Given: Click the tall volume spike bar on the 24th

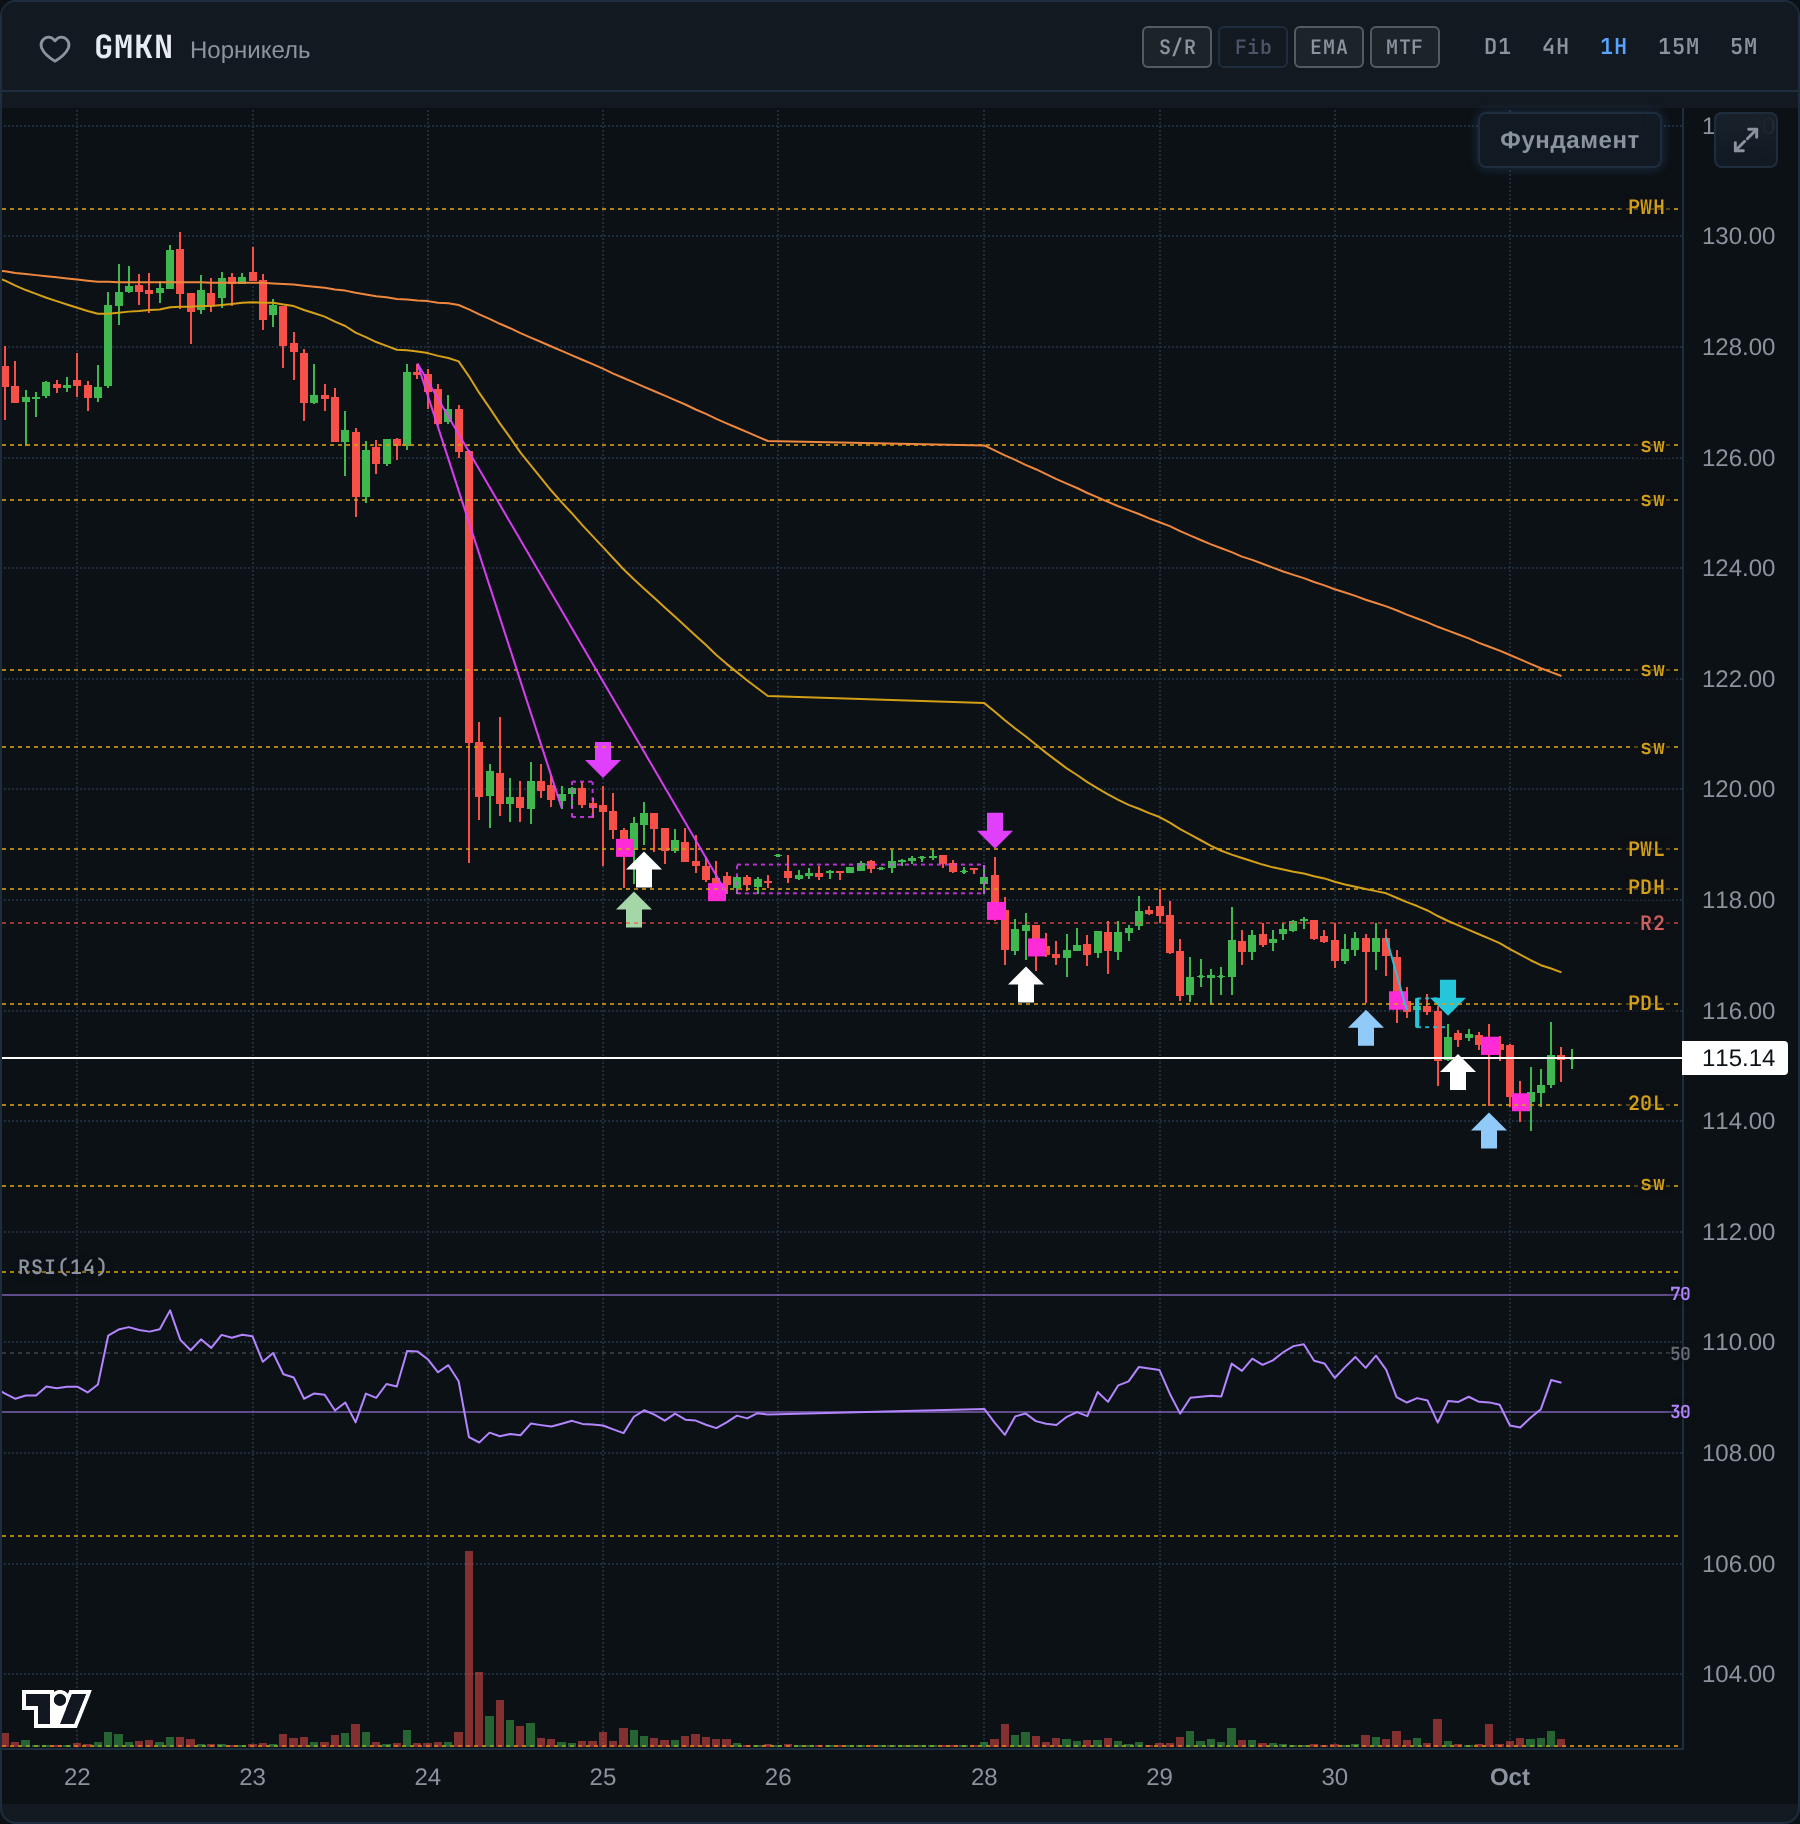Looking at the screenshot, I should coord(469,1648).
